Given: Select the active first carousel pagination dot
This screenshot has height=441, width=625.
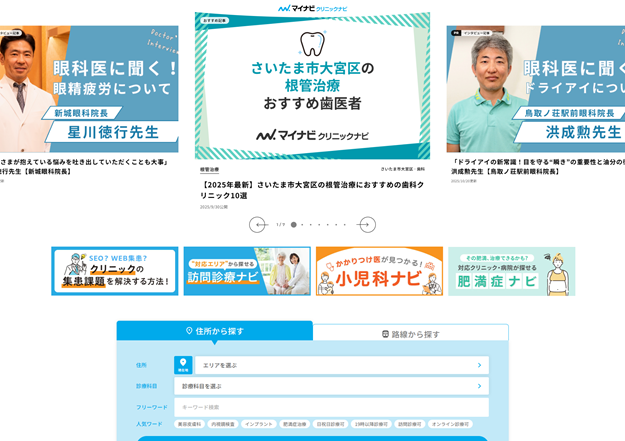Looking at the screenshot, I should click(294, 224).
